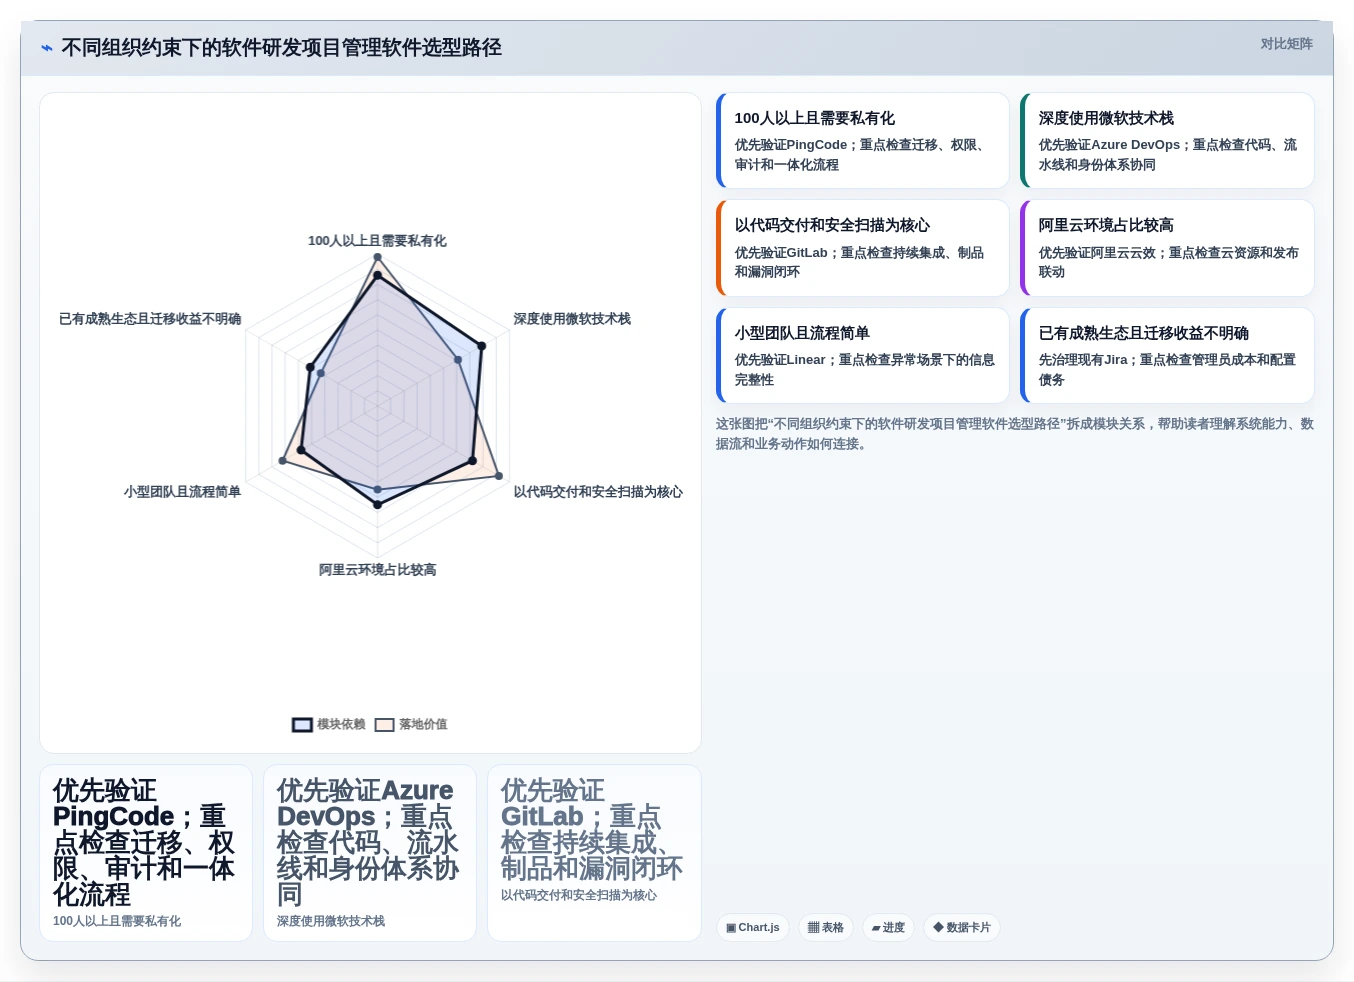Click the title 不同组织约束下的软件研发项目管理软件选型路径
The image size is (1354, 982).
(281, 48)
